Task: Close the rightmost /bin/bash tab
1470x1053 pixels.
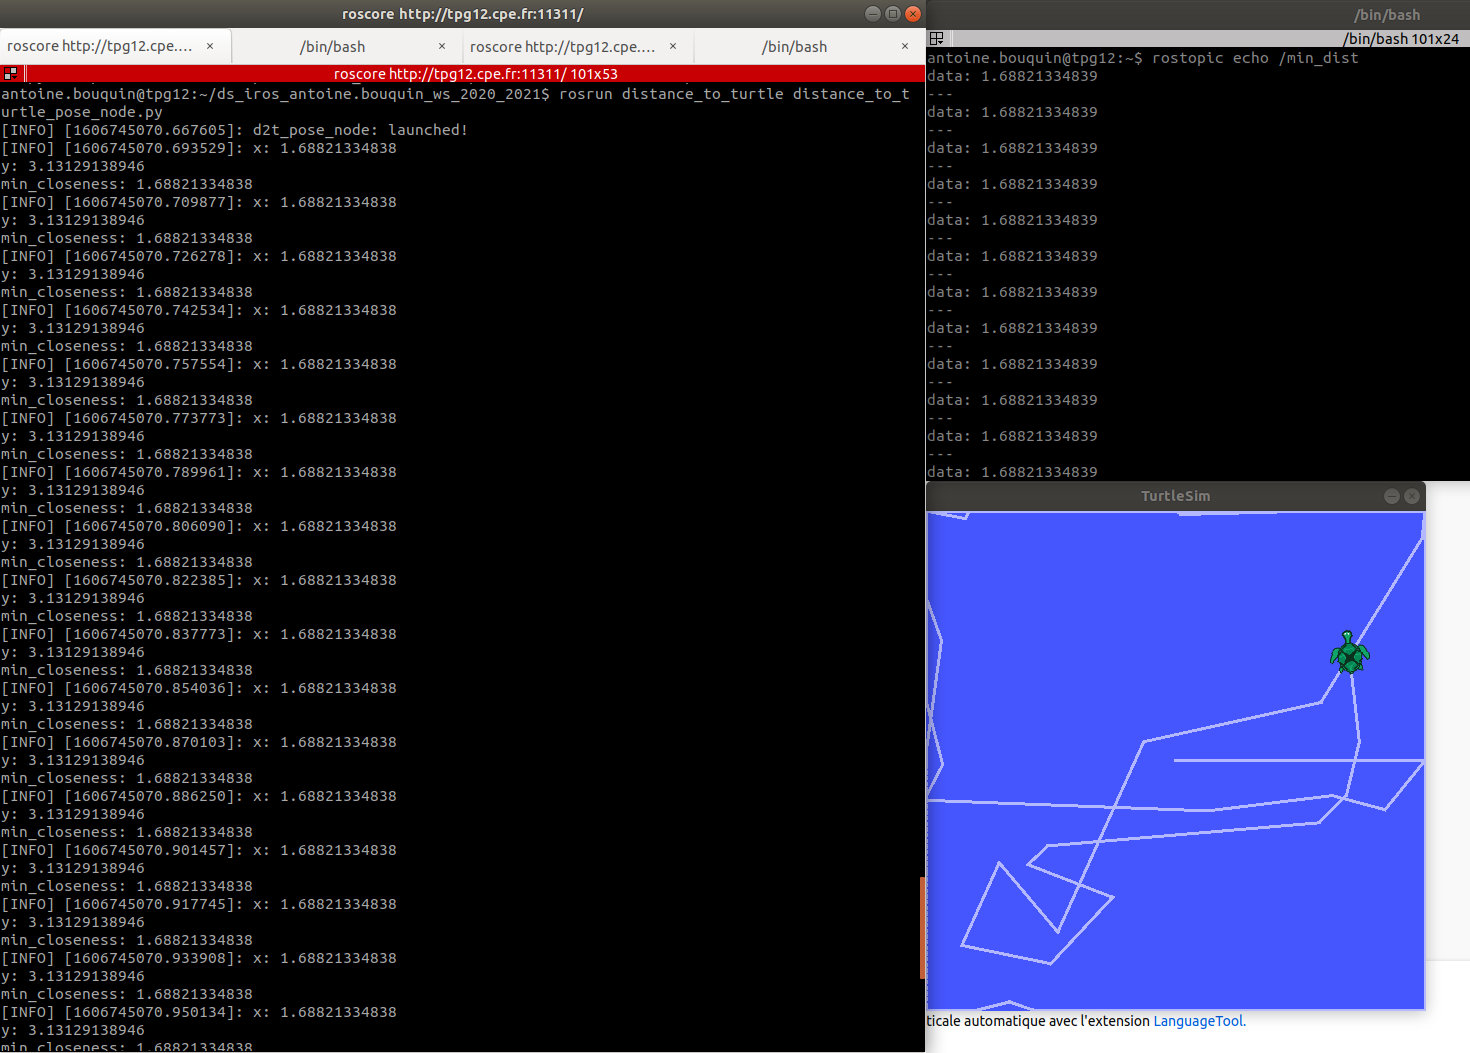Action: click(x=905, y=46)
